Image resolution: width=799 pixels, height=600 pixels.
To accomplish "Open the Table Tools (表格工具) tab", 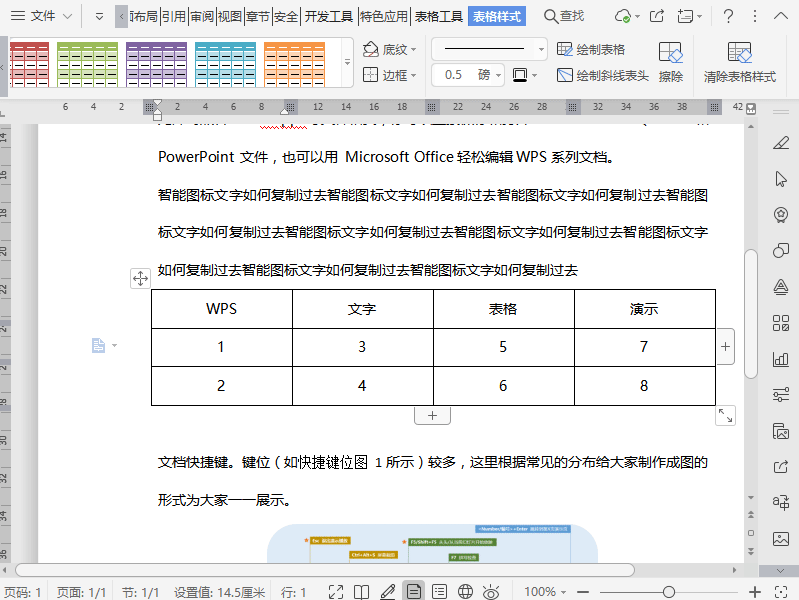I will (x=438, y=16).
